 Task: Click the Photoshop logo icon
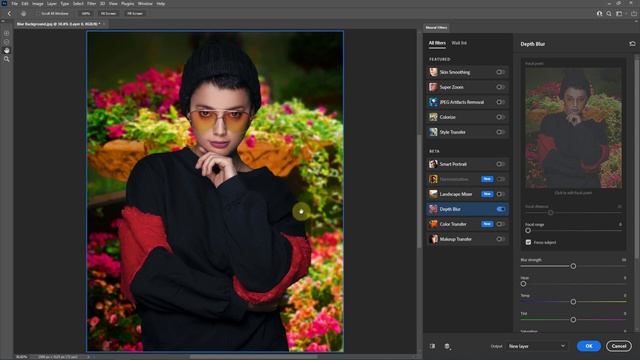[4, 3]
